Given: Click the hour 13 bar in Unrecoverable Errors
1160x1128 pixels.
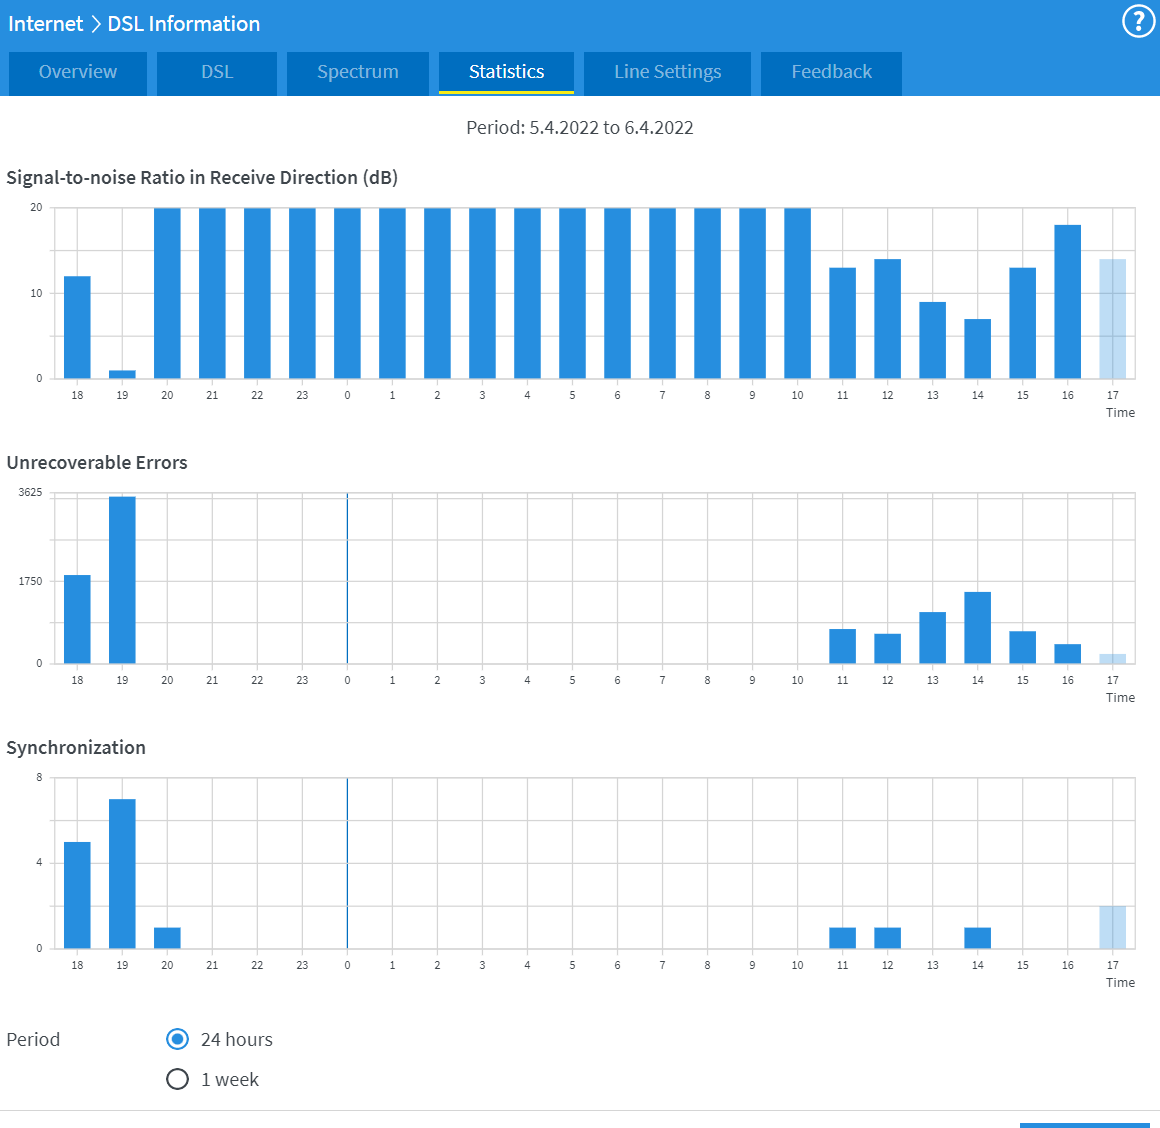Looking at the screenshot, I should click(x=932, y=638).
